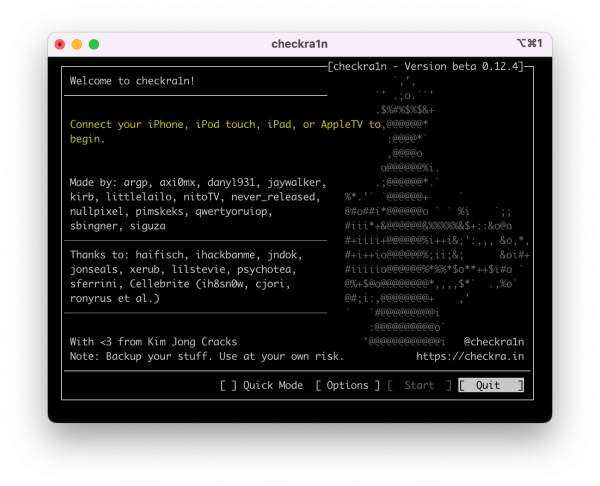This screenshot has width=600, height=486.
Task: Click the With <3 from Kim Jong Cracks text
Action: (x=153, y=342)
